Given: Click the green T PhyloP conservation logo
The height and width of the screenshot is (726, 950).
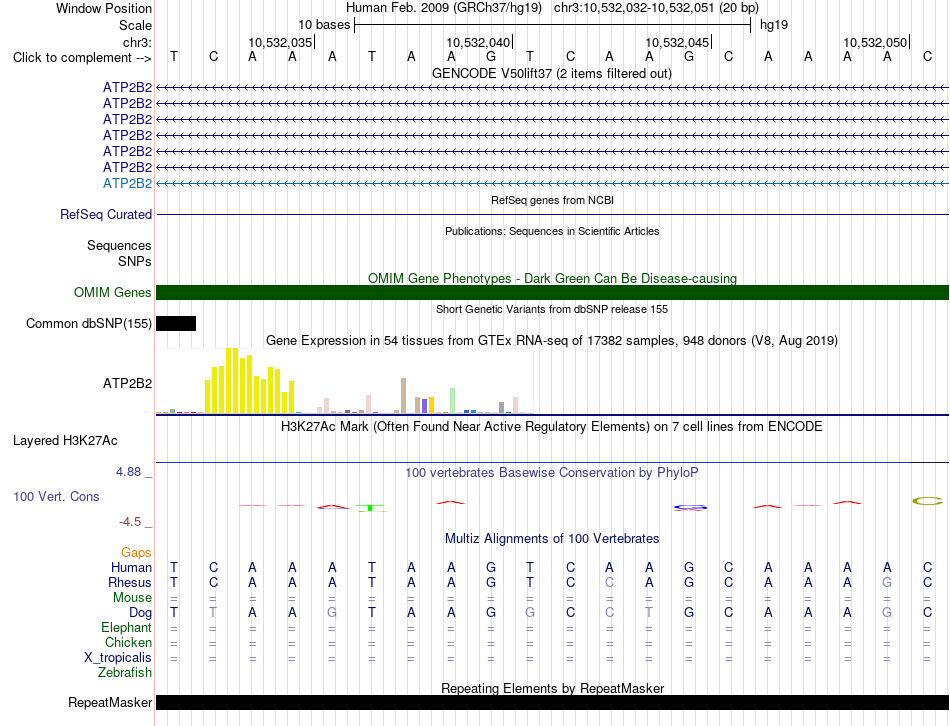Looking at the screenshot, I should point(370,508).
